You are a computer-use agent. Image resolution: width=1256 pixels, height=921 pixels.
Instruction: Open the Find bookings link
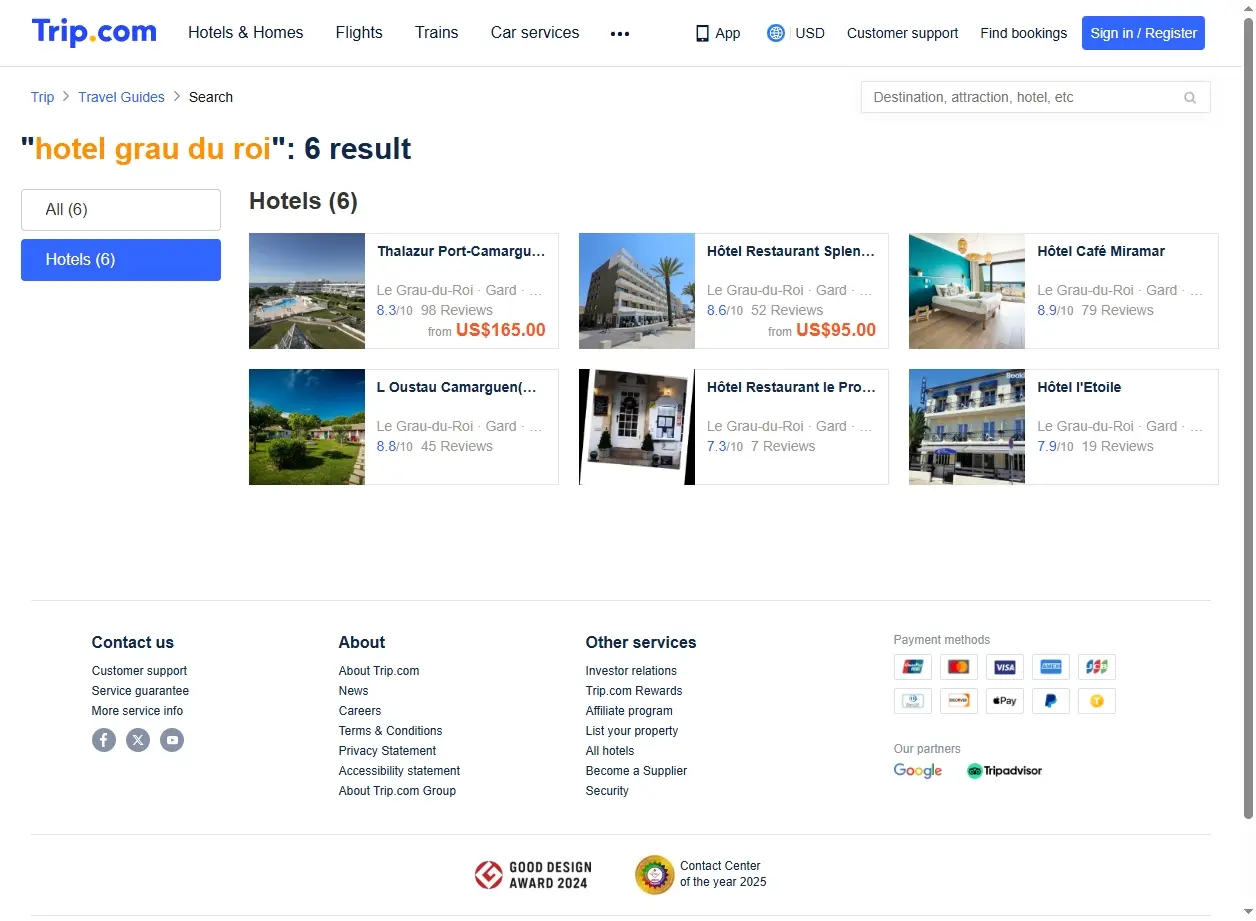(x=1023, y=33)
